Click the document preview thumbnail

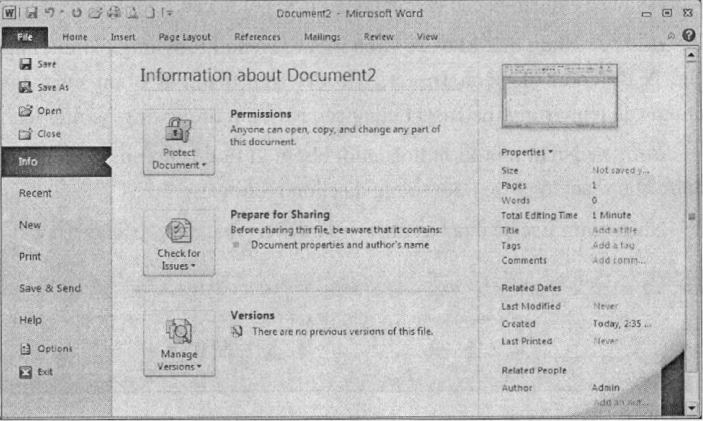click(x=560, y=95)
